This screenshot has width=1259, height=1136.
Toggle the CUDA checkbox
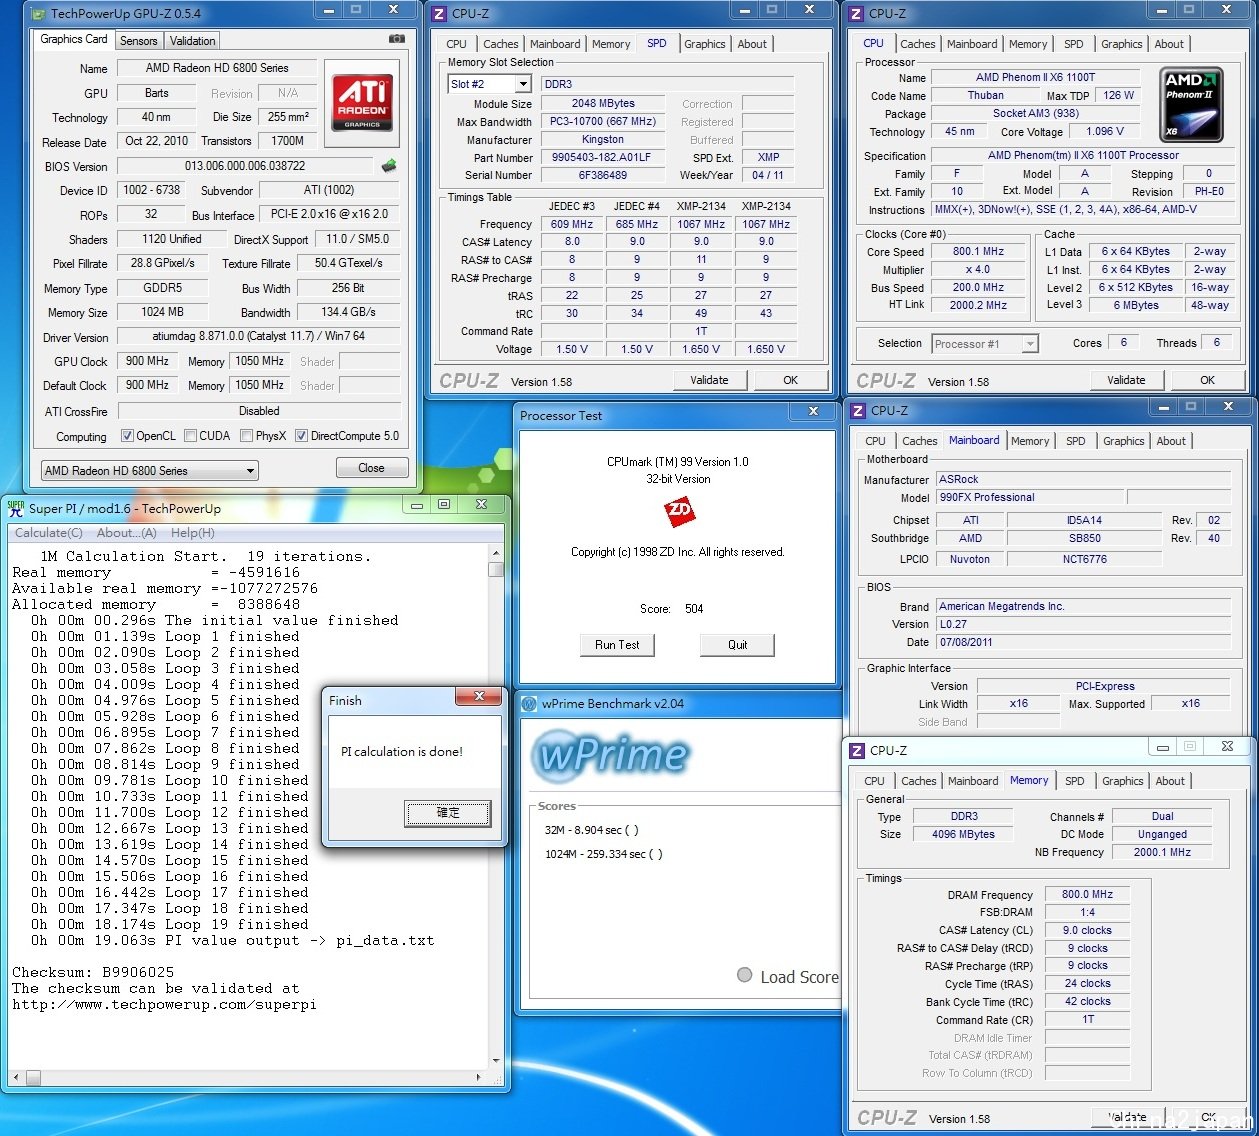click(x=190, y=436)
